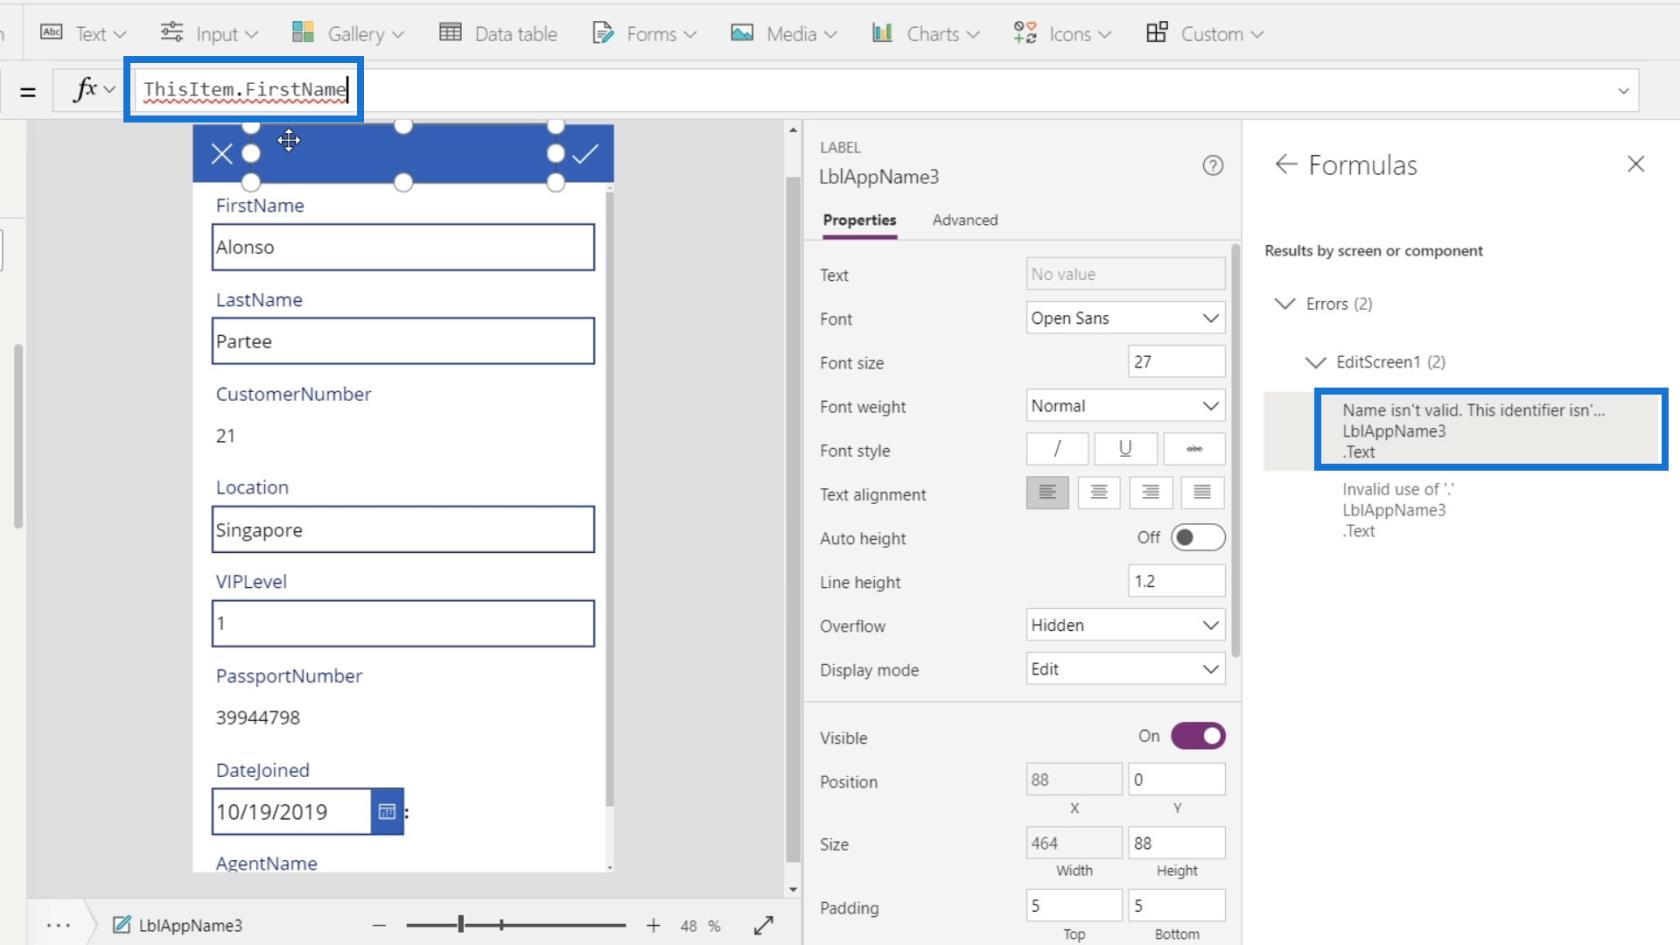Open the Icons menu
This screenshot has height=945, width=1680.
coord(1062,33)
